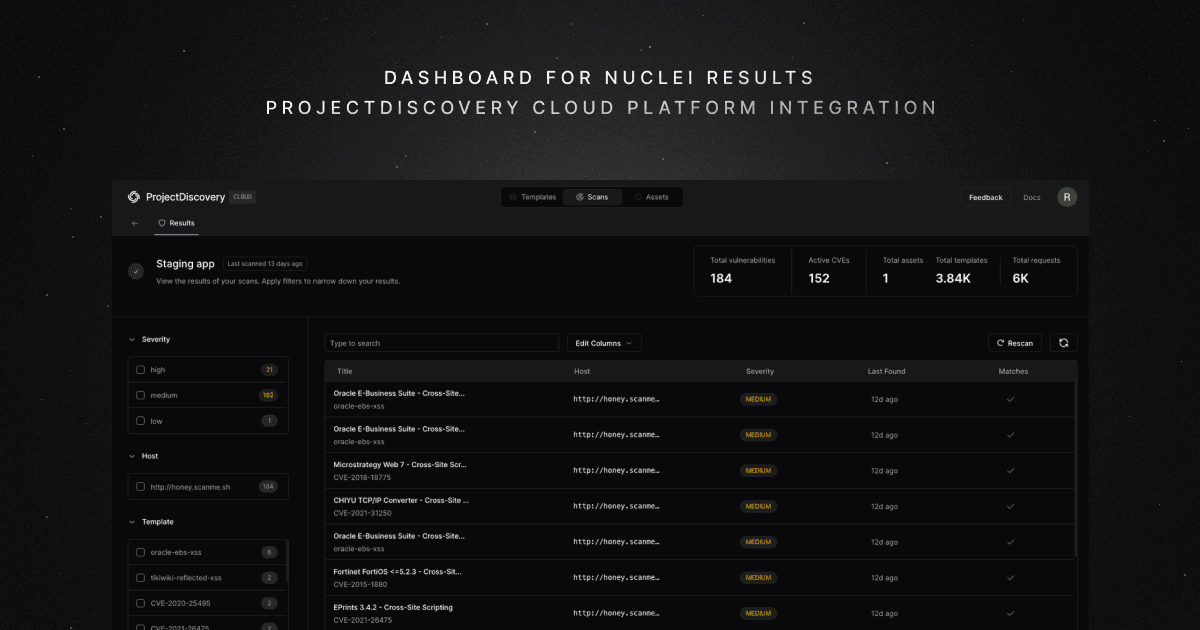This screenshot has height=630, width=1200.
Task: Go back using the left arrow
Action: (135, 223)
